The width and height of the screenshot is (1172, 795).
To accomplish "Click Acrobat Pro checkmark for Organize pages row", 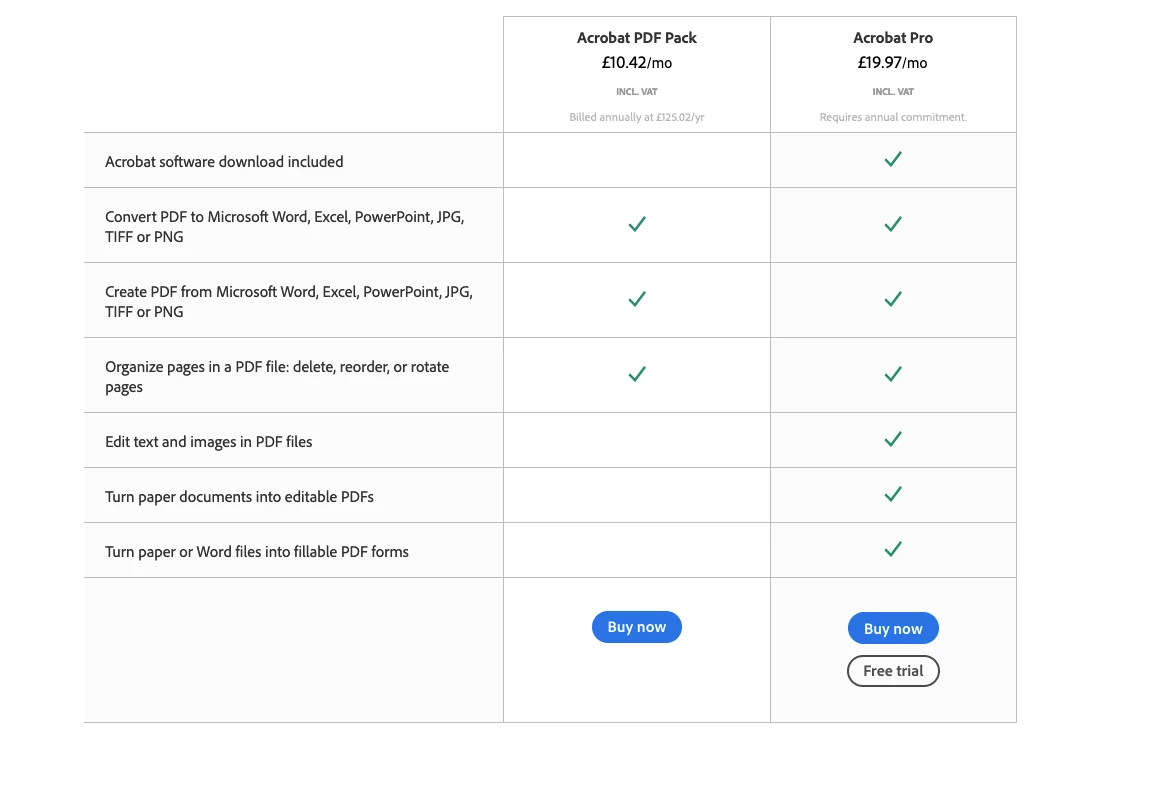I will [x=892, y=374].
